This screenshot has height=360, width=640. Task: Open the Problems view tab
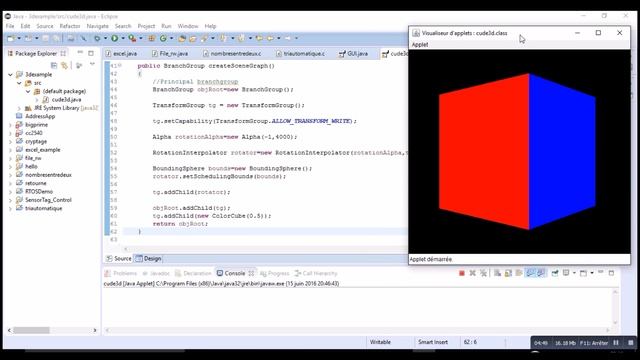(121, 273)
